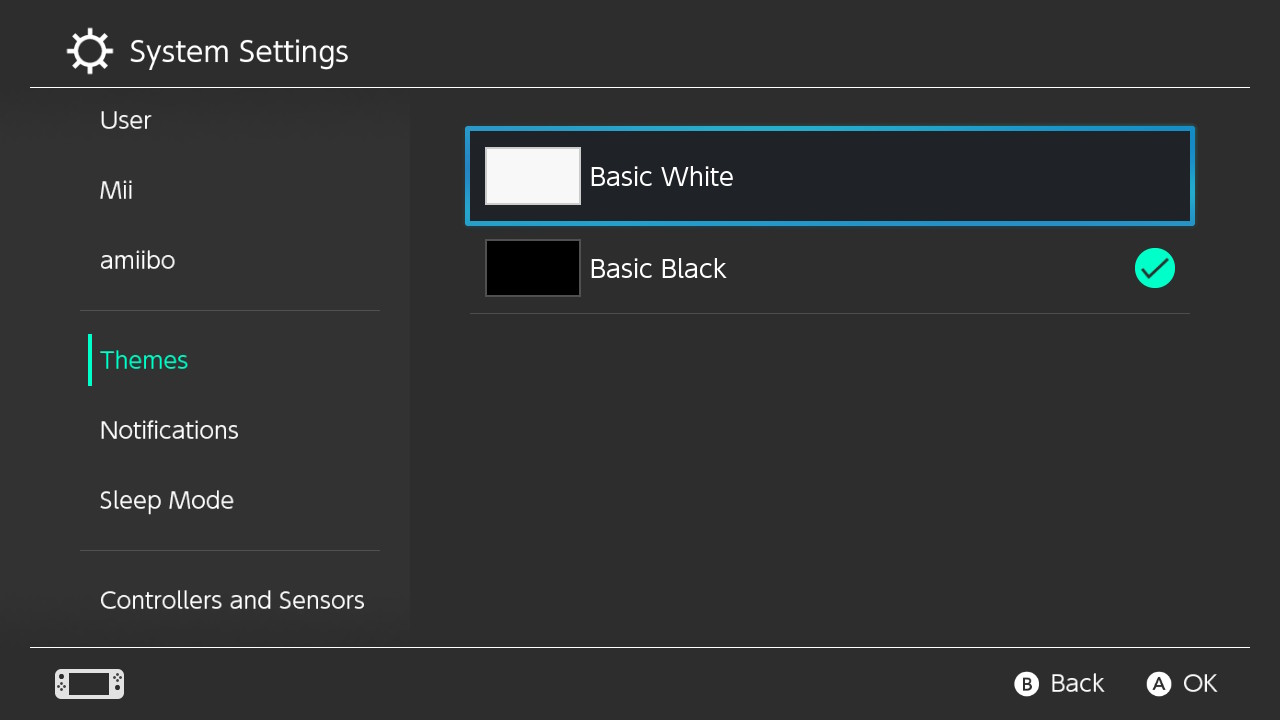Click the teal checkmark on Basic Black

1154,268
